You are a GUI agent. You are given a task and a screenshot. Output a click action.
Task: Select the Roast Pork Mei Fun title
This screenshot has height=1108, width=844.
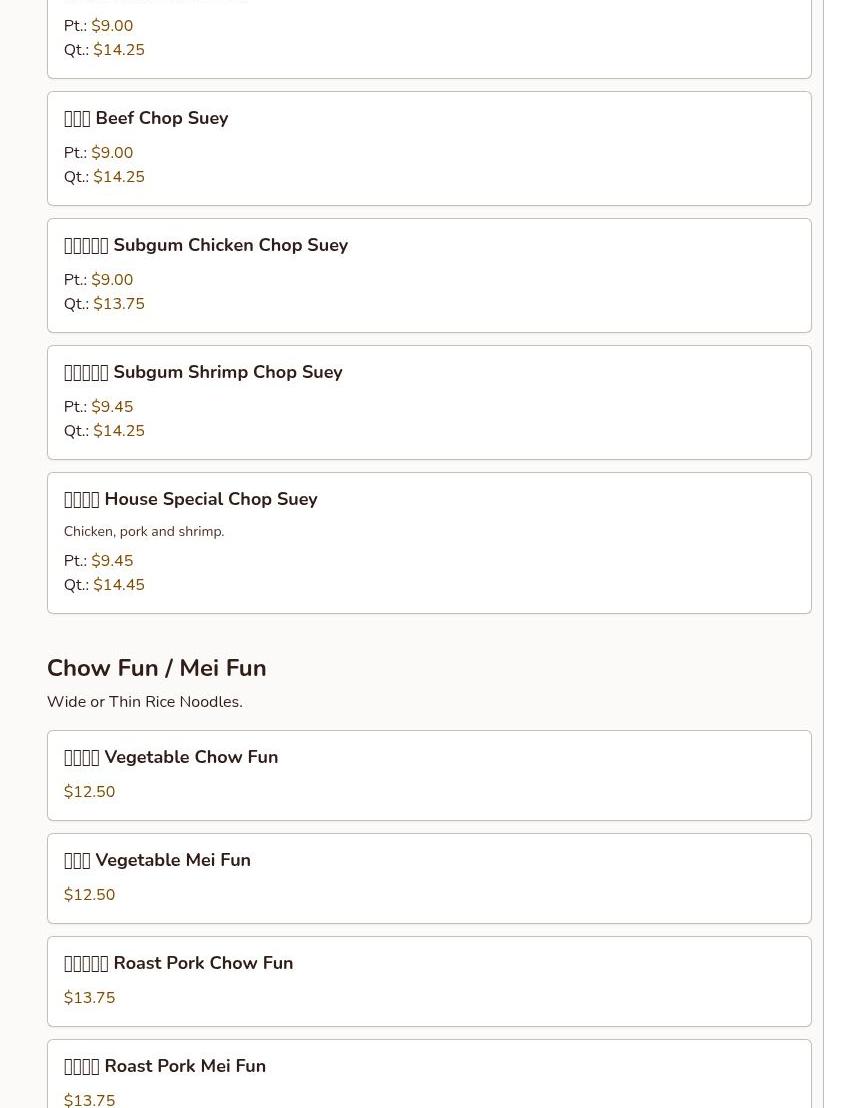[165, 1066]
